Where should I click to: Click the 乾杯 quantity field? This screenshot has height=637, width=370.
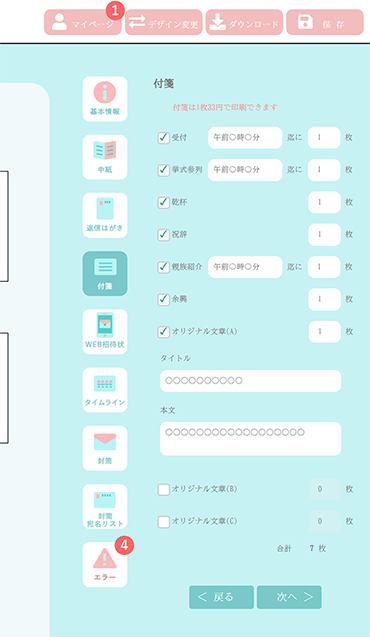[x=324, y=202]
